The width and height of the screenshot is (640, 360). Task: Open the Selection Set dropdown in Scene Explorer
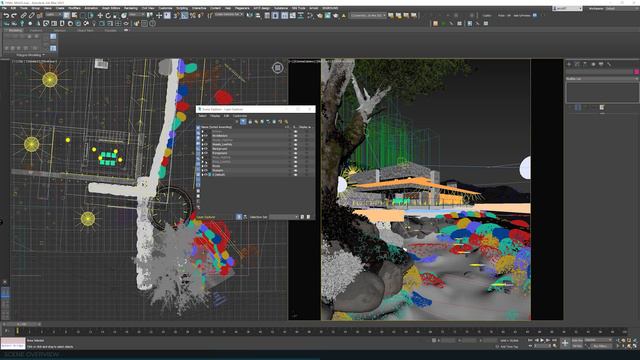[x=284, y=217]
